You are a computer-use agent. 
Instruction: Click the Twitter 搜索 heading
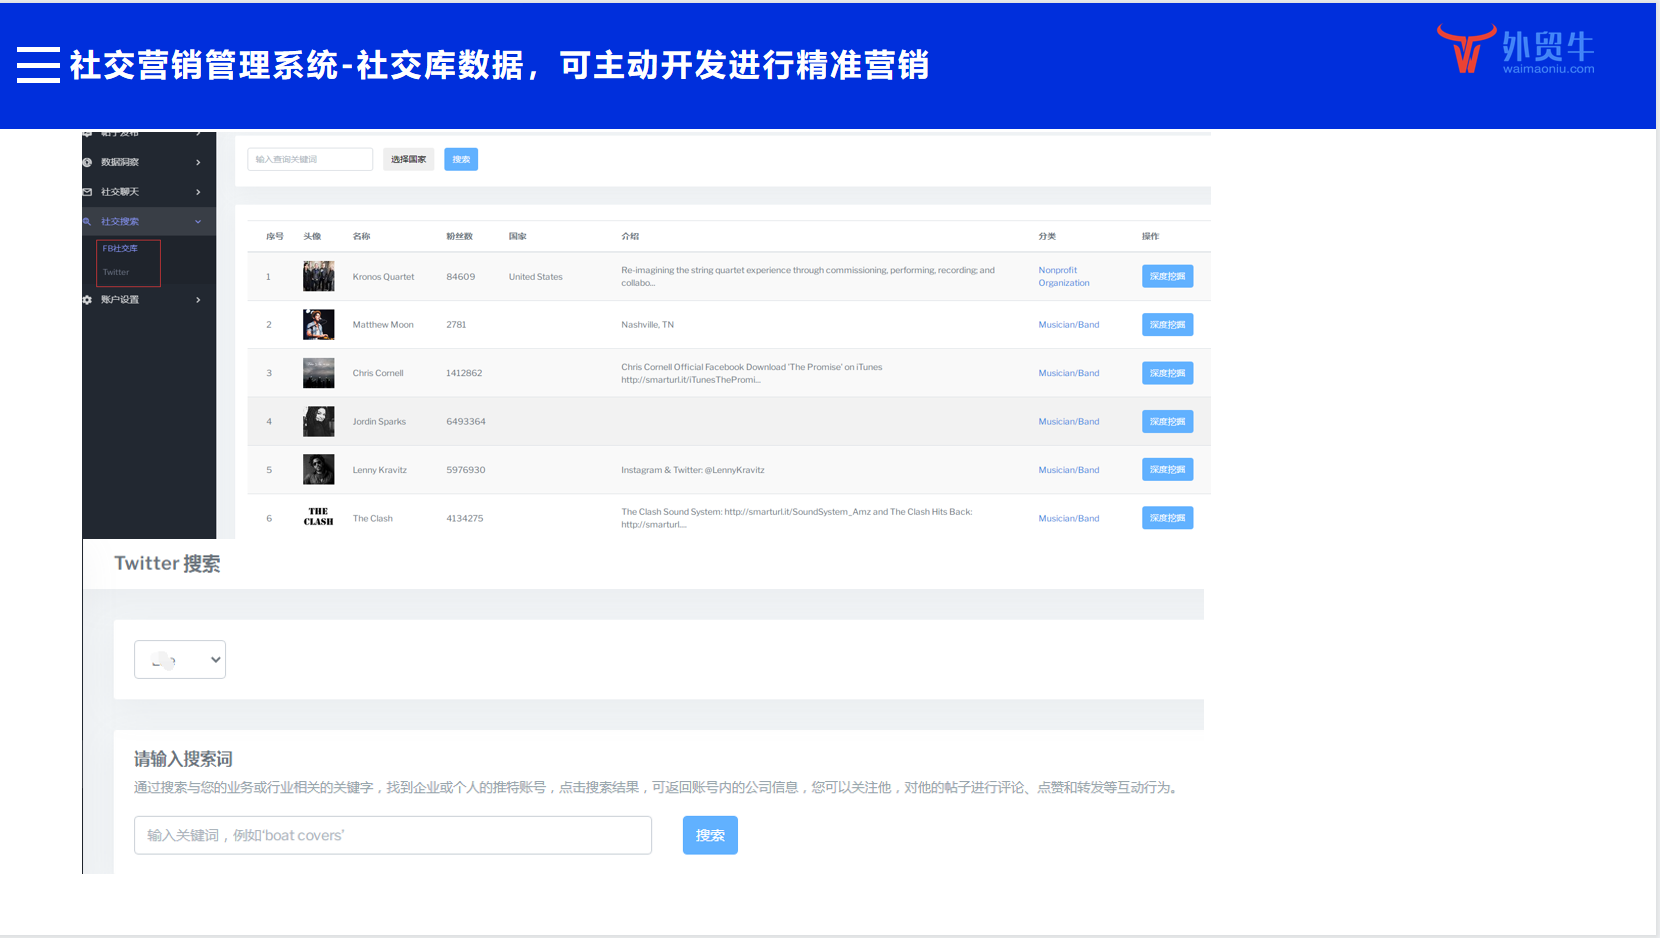click(168, 564)
